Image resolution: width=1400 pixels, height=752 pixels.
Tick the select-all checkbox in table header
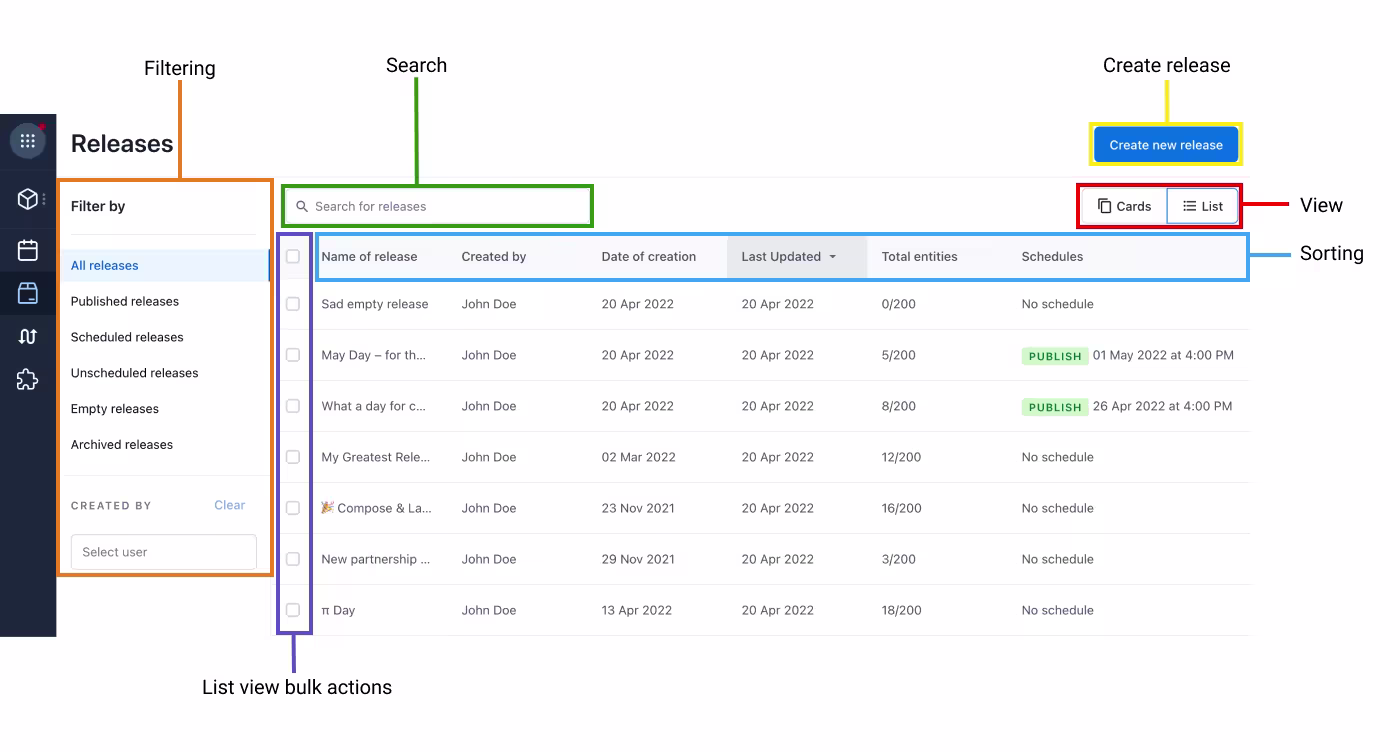293,257
